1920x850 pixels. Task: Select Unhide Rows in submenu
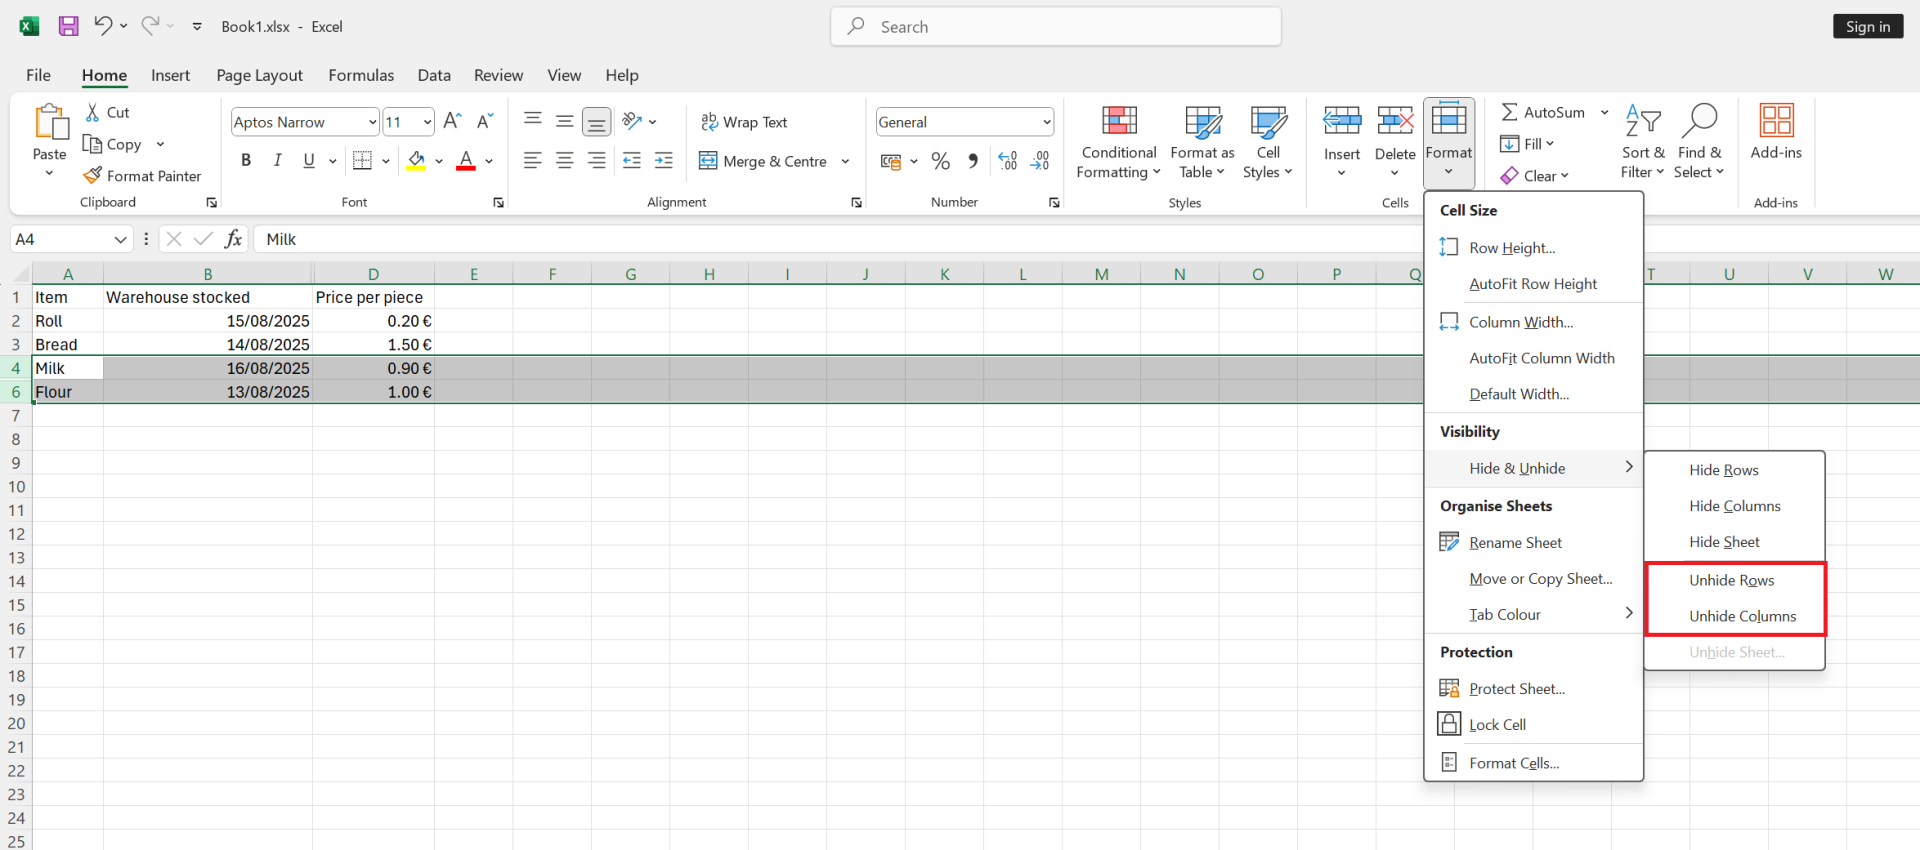(x=1735, y=580)
